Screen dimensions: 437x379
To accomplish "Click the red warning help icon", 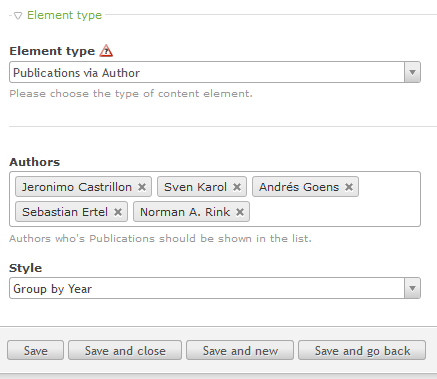I will click(x=106, y=51).
